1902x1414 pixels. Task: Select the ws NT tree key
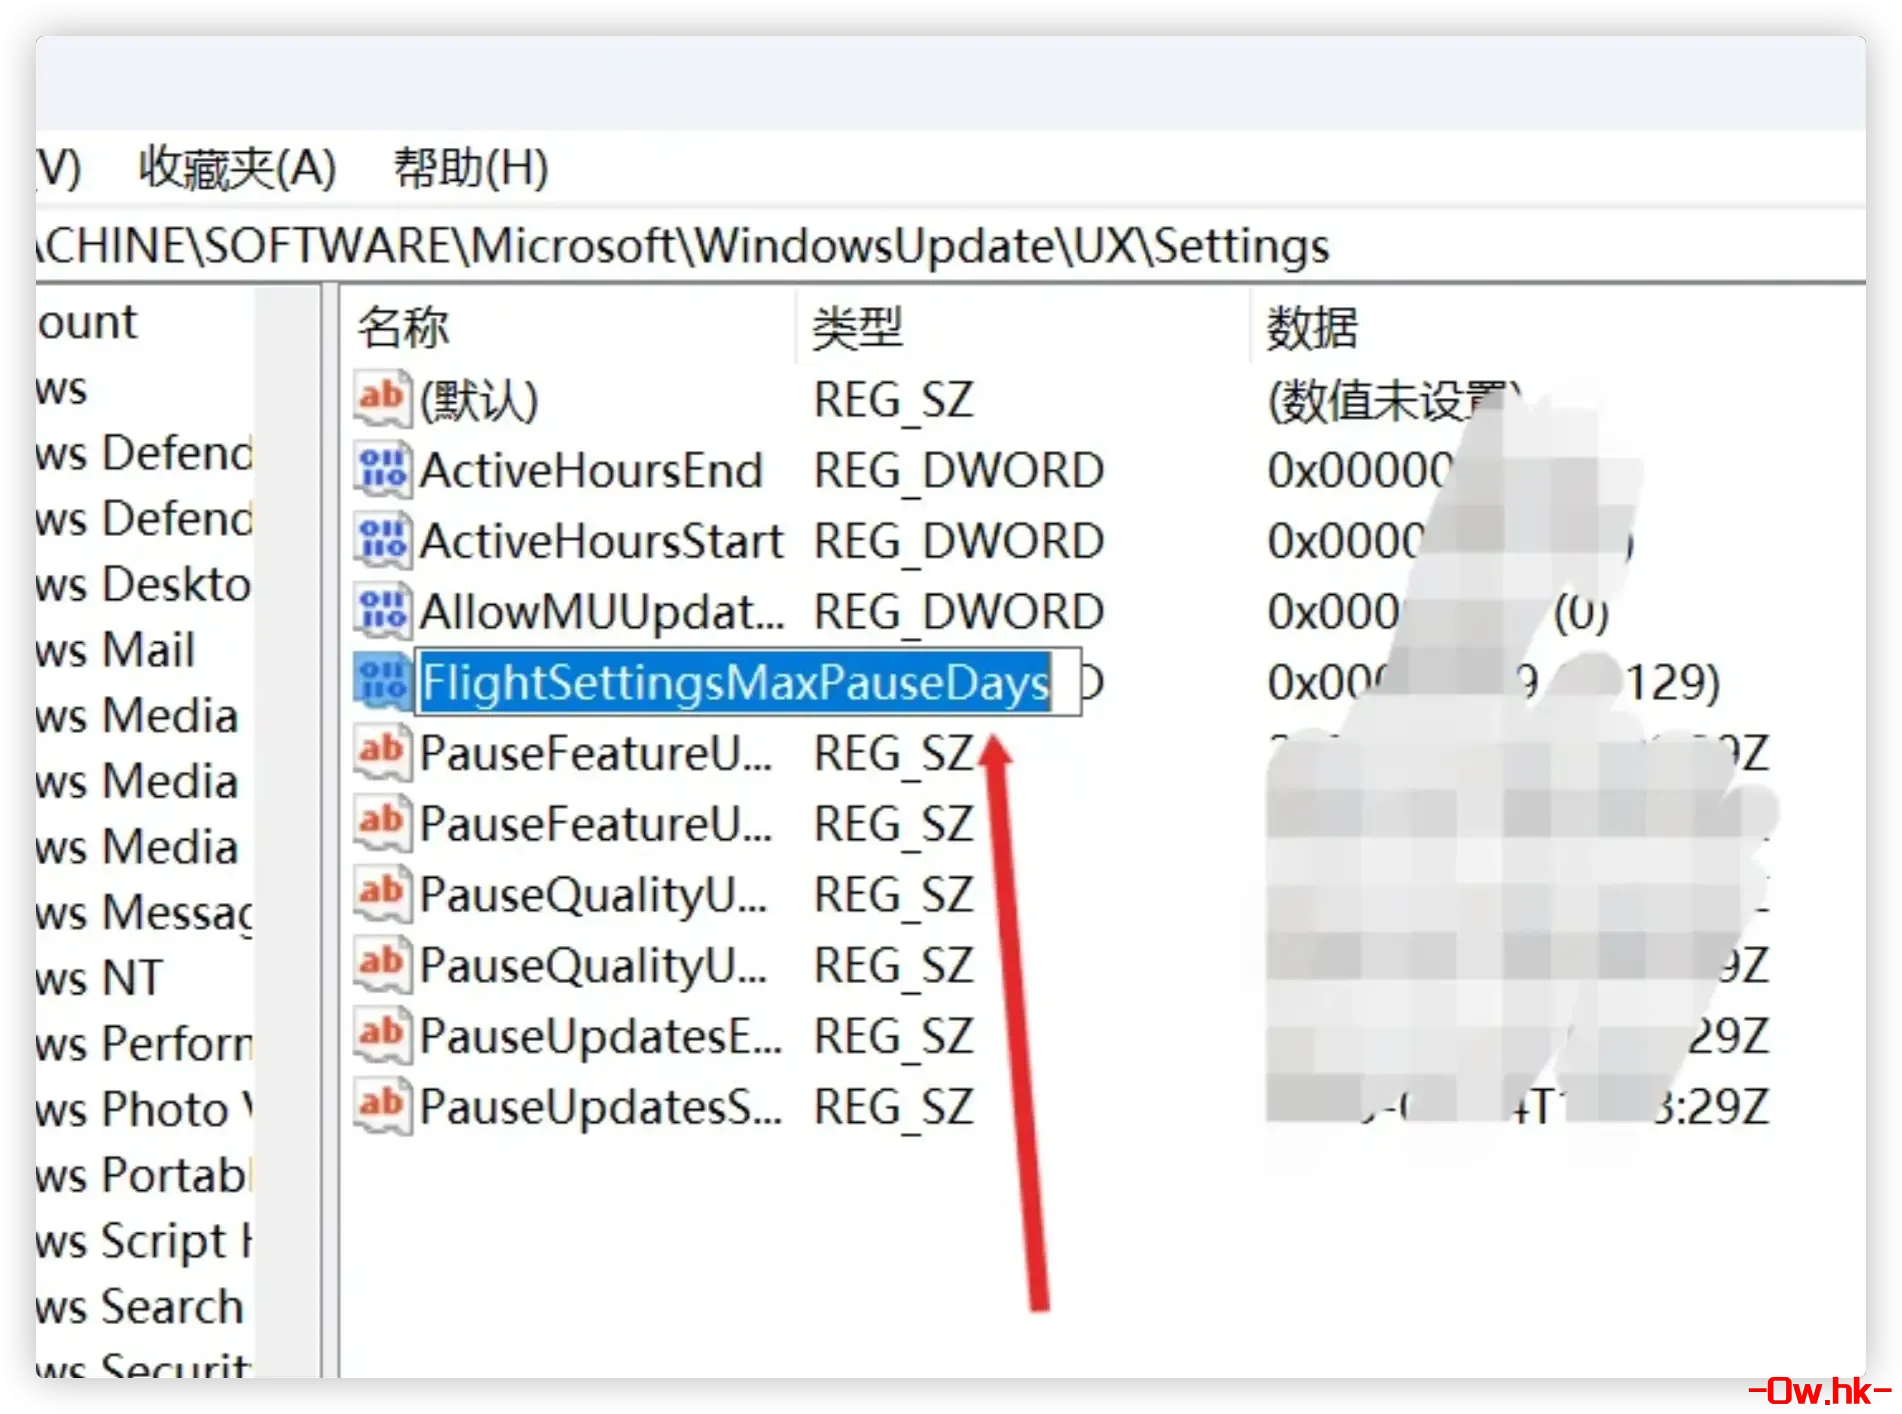coord(100,978)
